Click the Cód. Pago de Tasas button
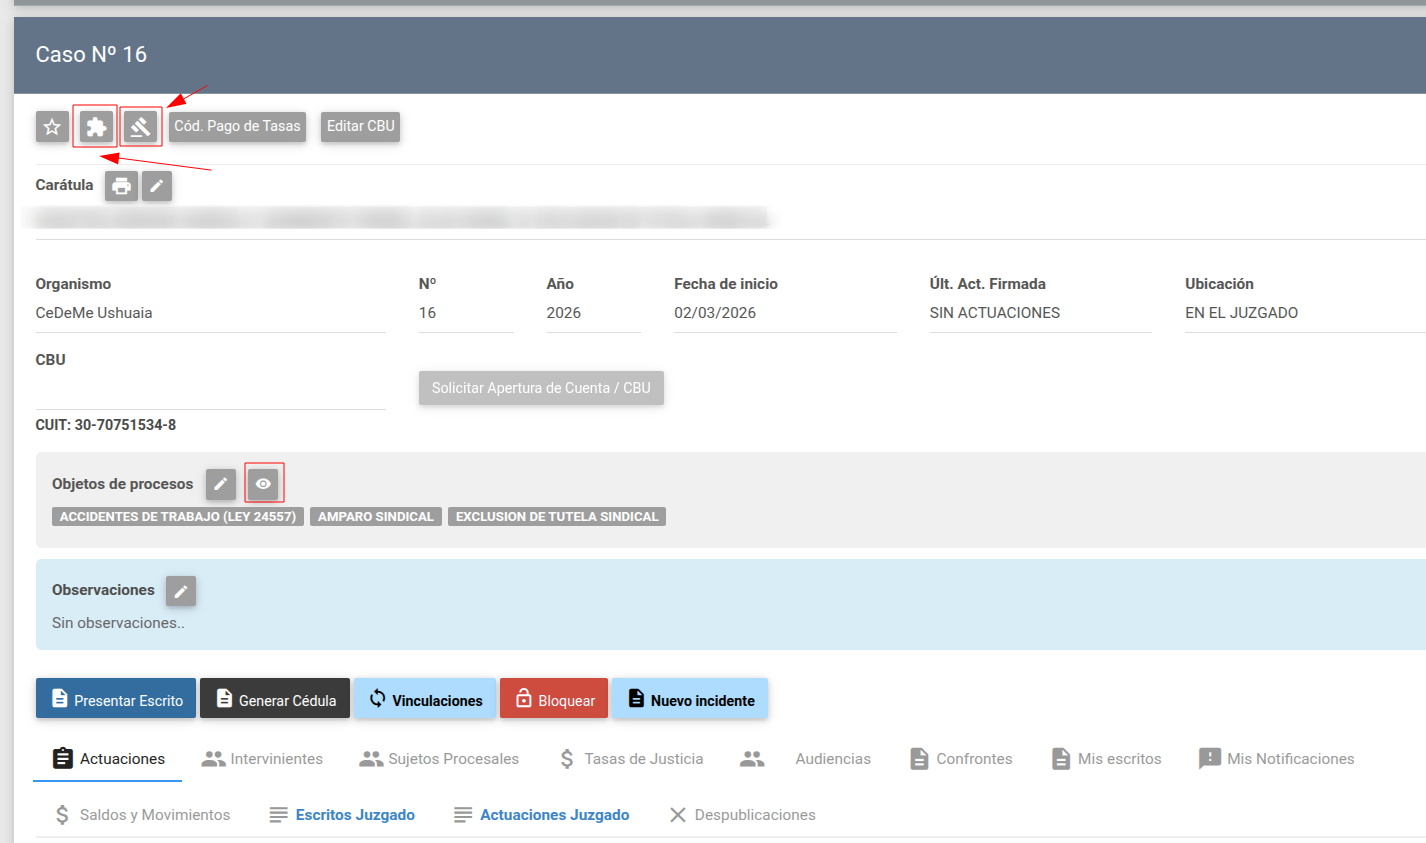Screen dimensions: 1426x843 coord(237,126)
